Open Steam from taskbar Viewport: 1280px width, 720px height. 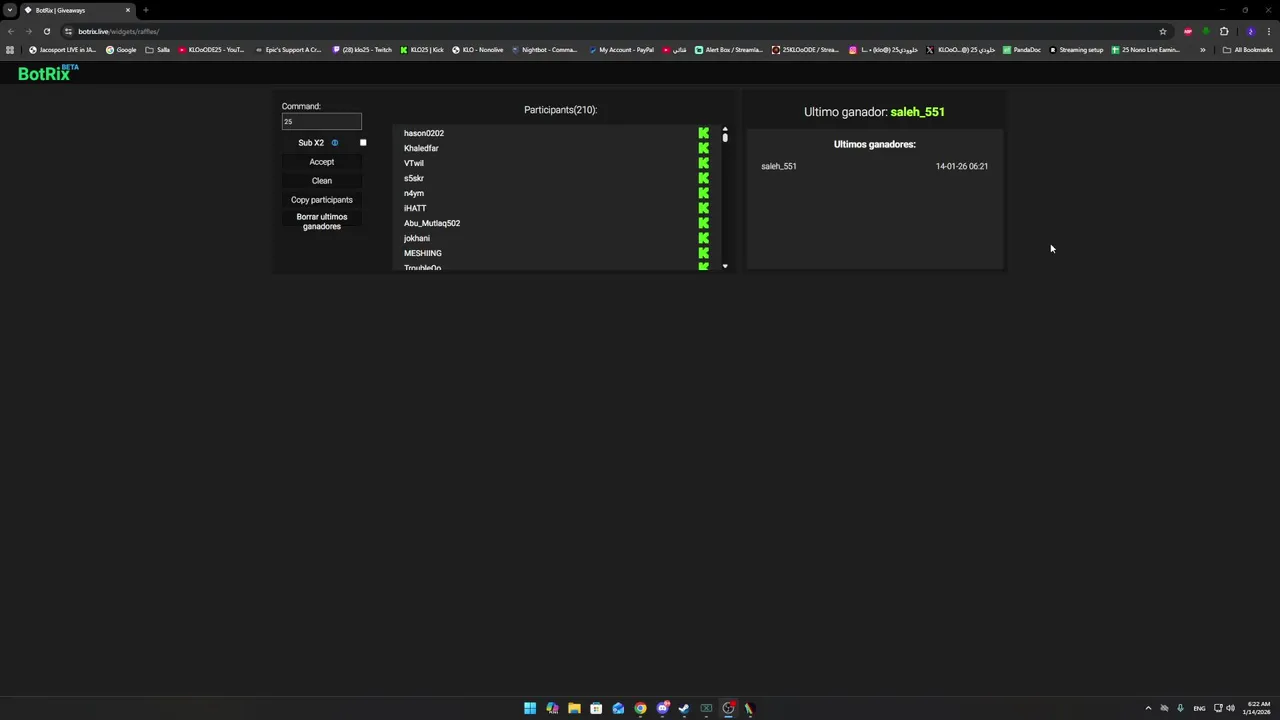(x=684, y=708)
